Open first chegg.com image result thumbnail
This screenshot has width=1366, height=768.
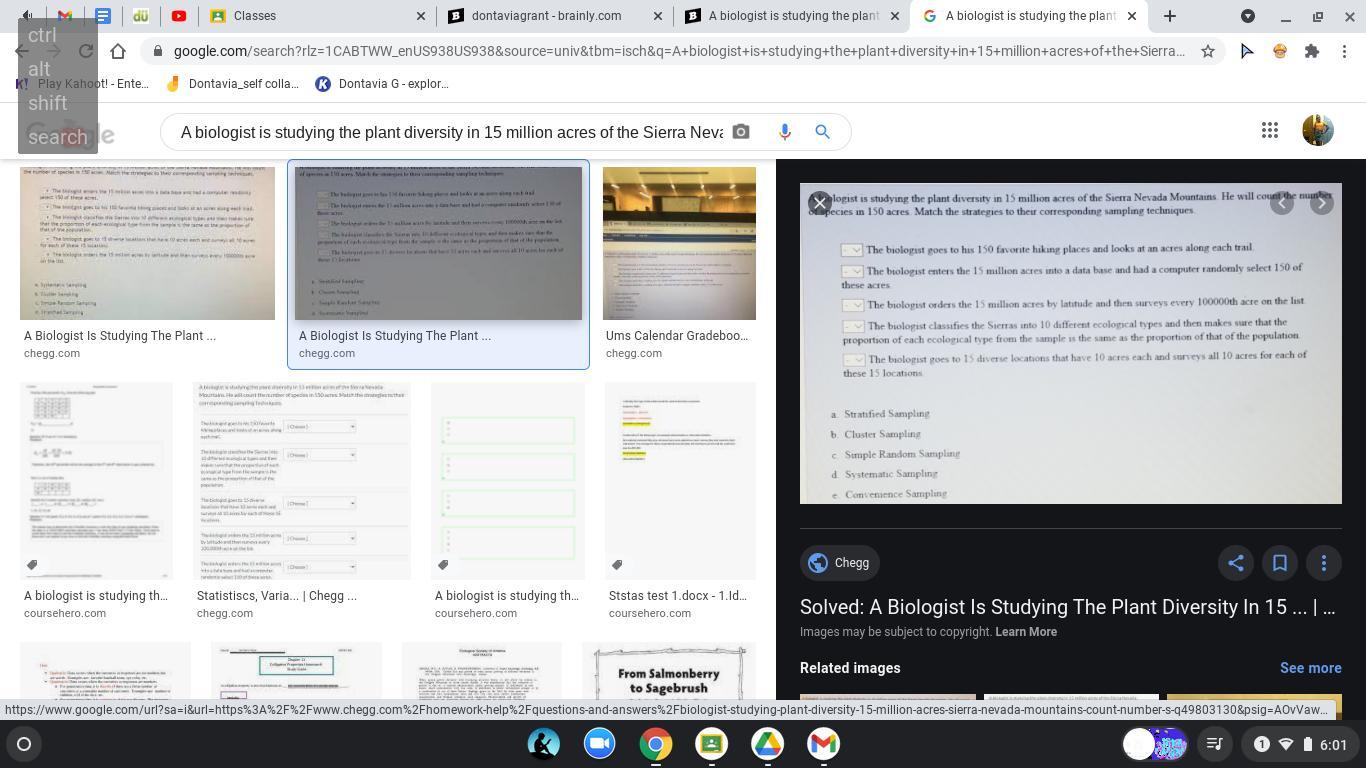tap(147, 243)
